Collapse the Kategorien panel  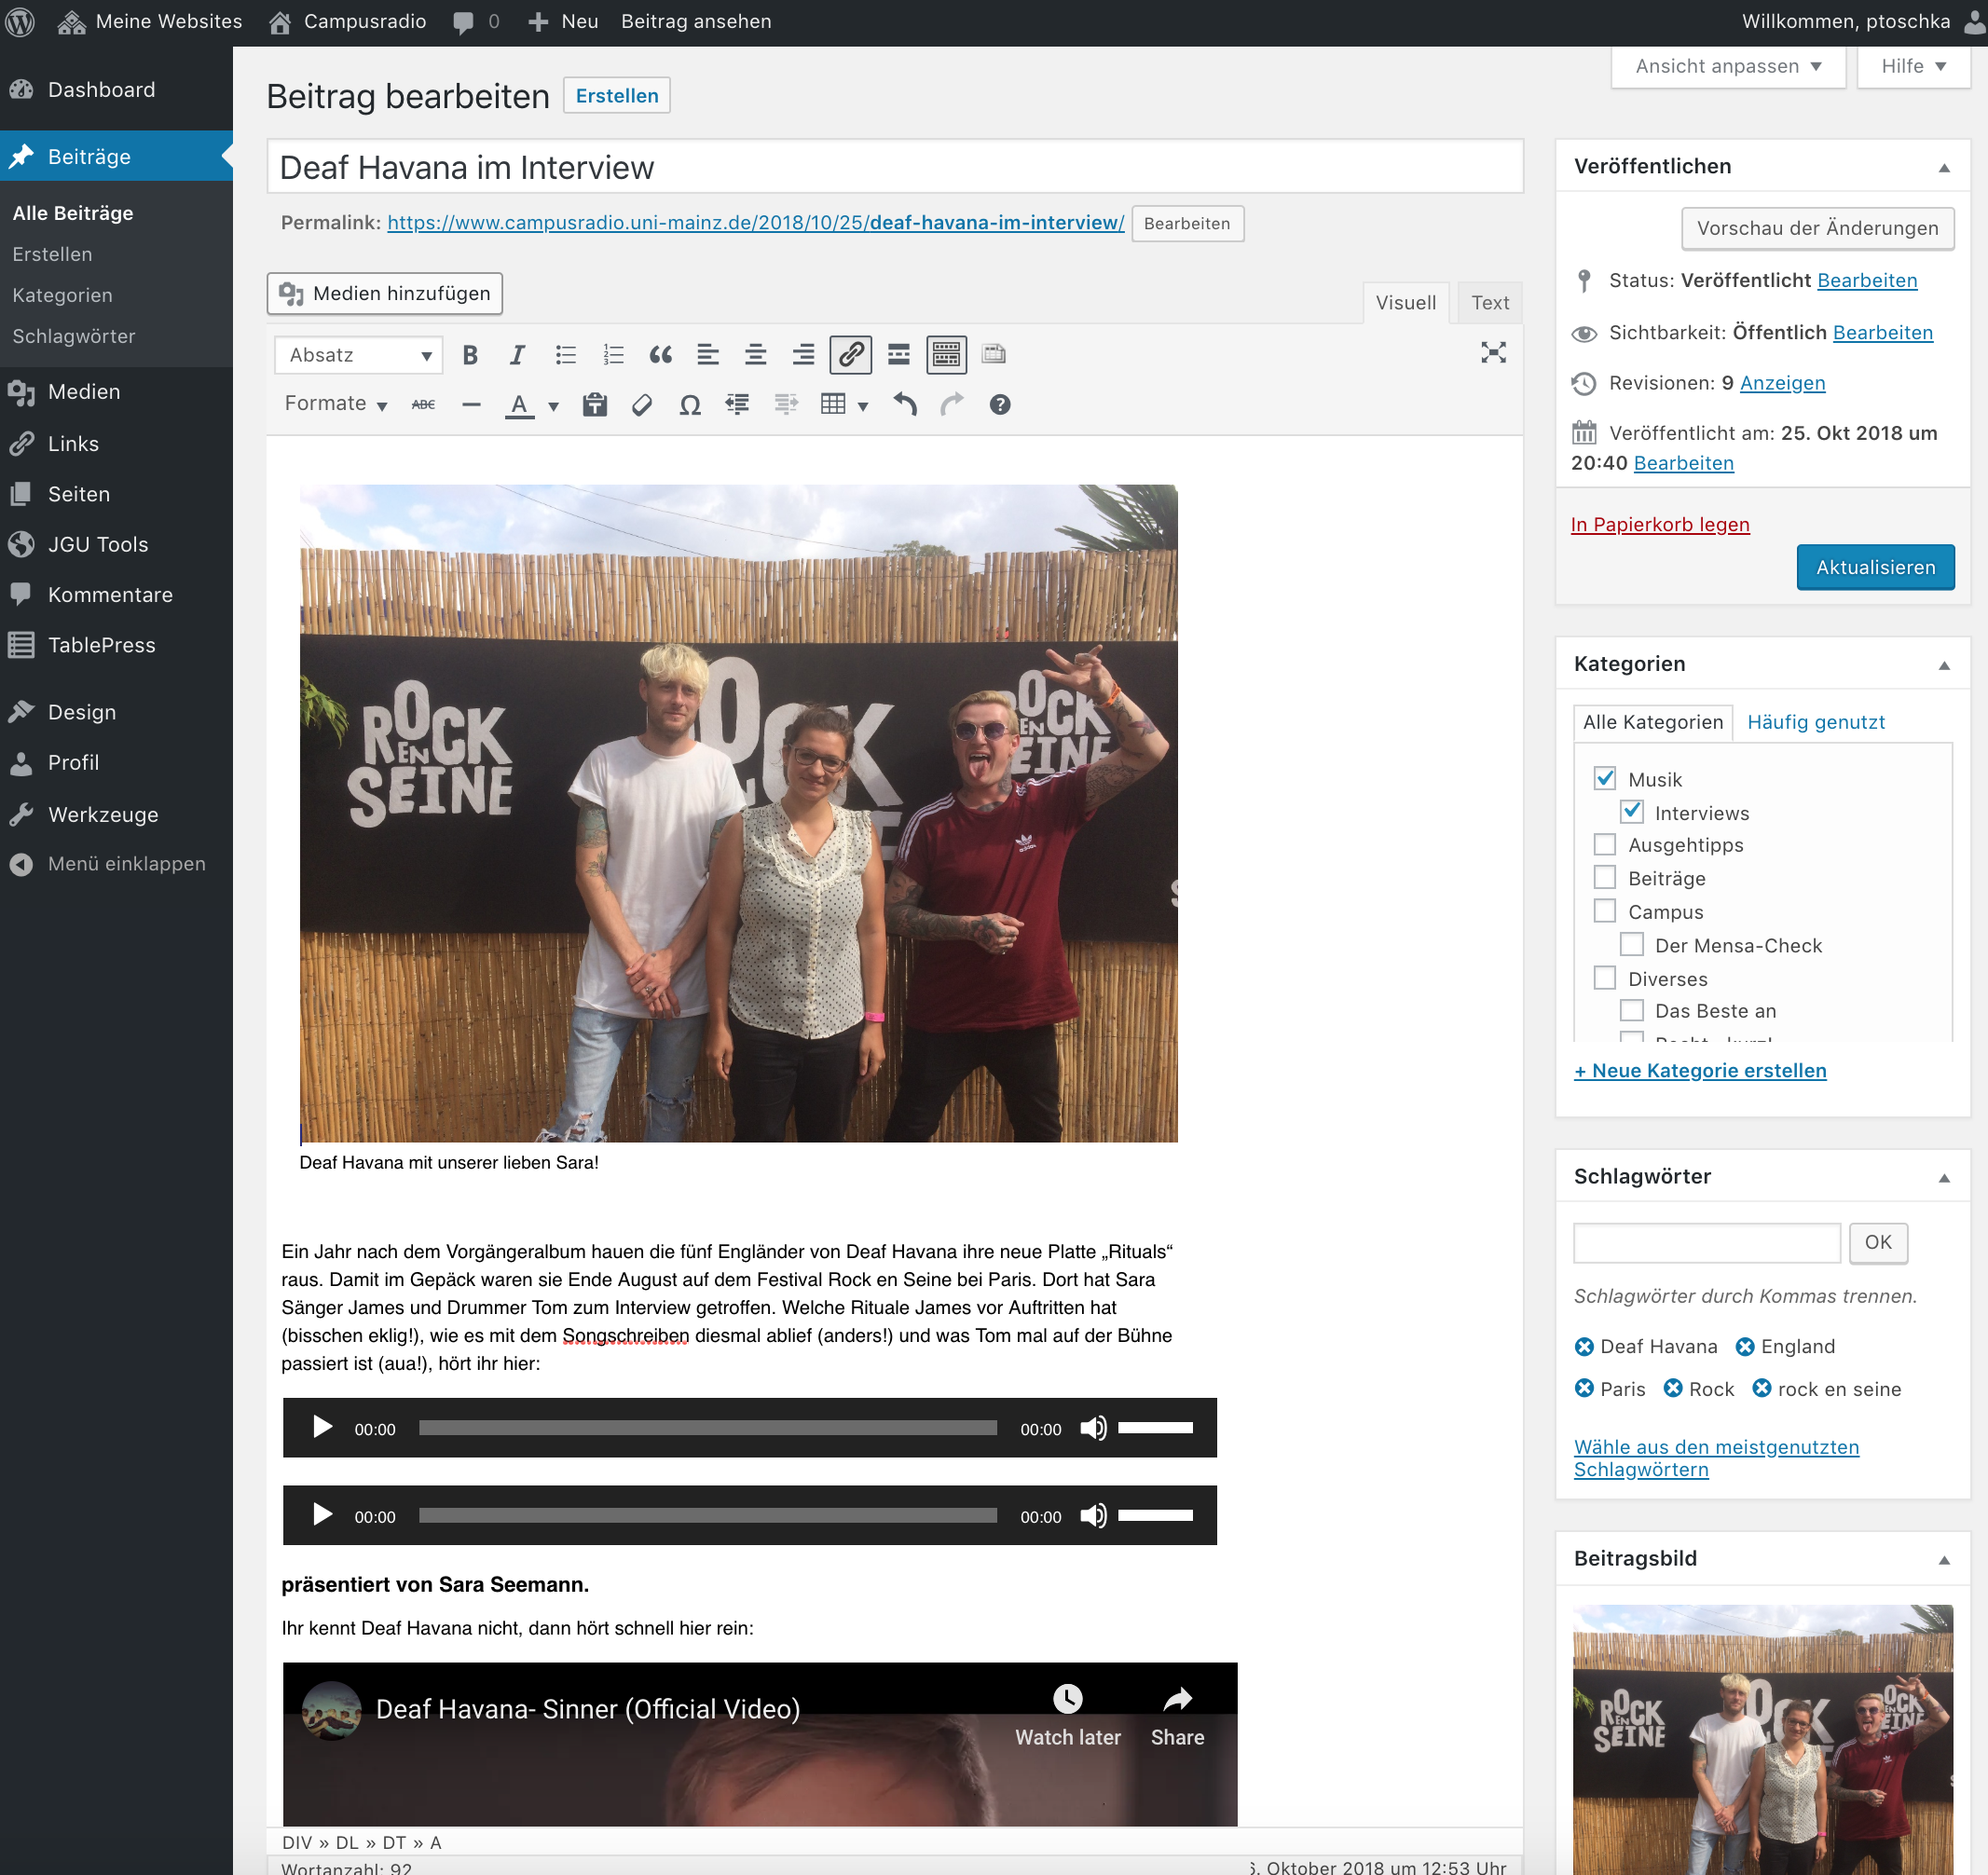pos(1944,666)
